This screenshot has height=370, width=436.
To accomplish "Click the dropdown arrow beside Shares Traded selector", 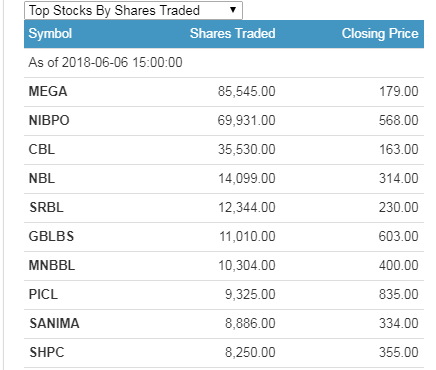I will pos(233,10).
